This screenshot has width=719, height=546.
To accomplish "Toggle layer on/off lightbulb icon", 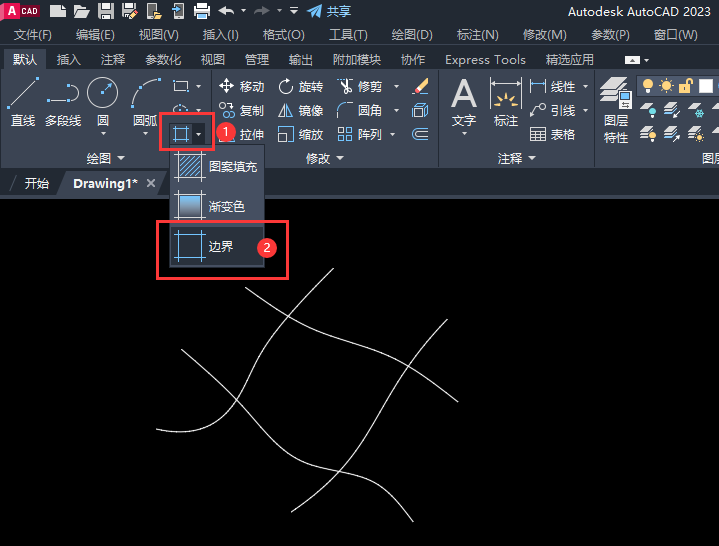I will pyautogui.click(x=647, y=86).
